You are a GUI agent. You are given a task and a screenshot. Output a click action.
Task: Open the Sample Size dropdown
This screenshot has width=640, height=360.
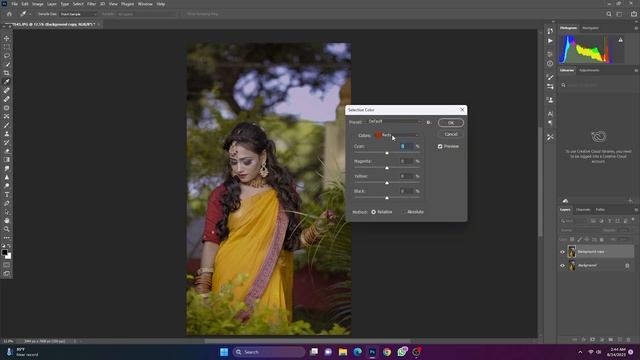[78, 14]
